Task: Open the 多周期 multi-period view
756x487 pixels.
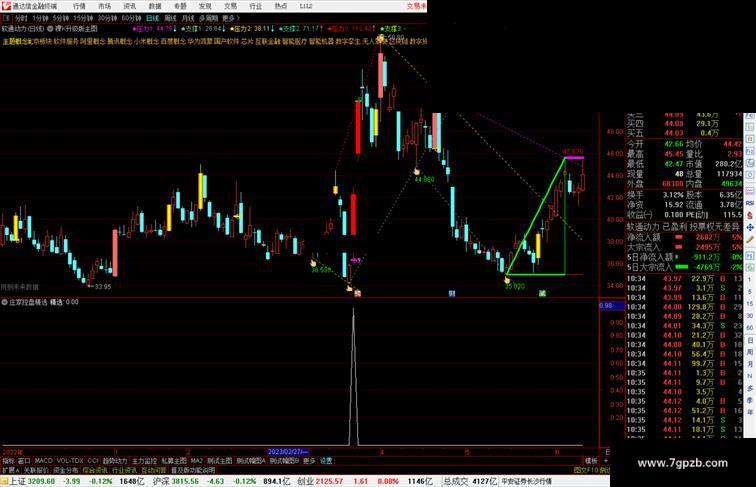Action: click(x=208, y=18)
